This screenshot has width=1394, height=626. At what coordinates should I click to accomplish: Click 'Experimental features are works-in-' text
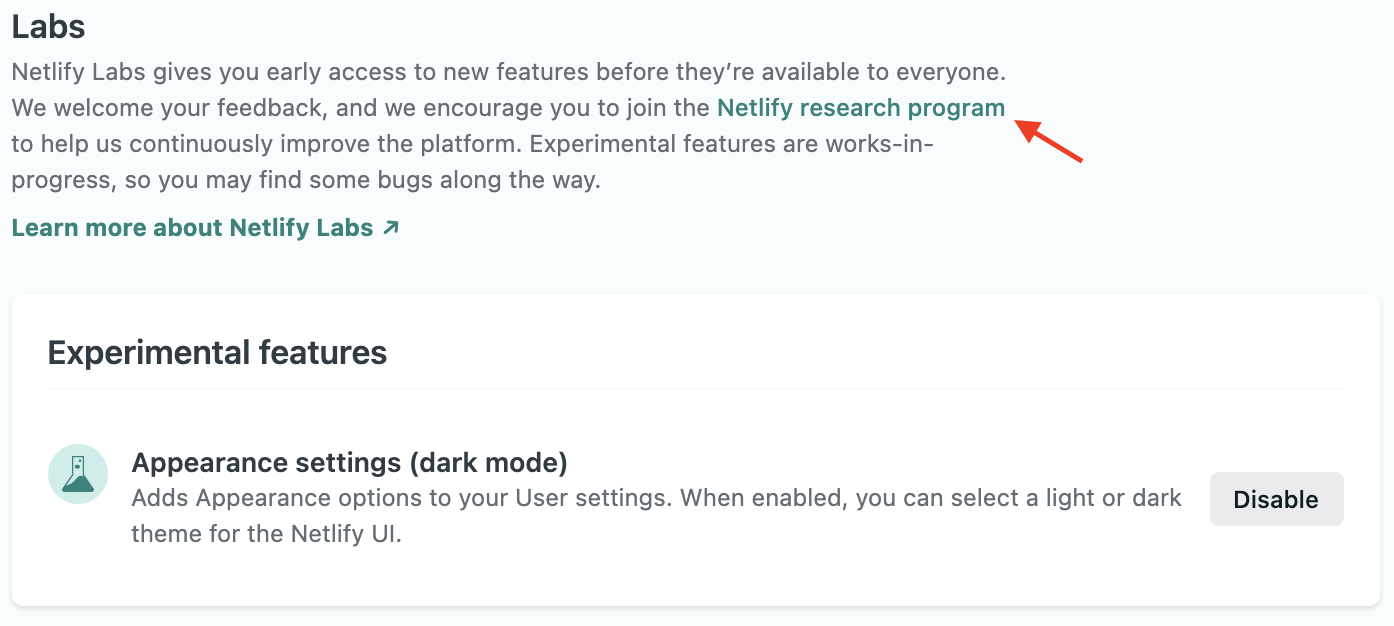coord(730,144)
